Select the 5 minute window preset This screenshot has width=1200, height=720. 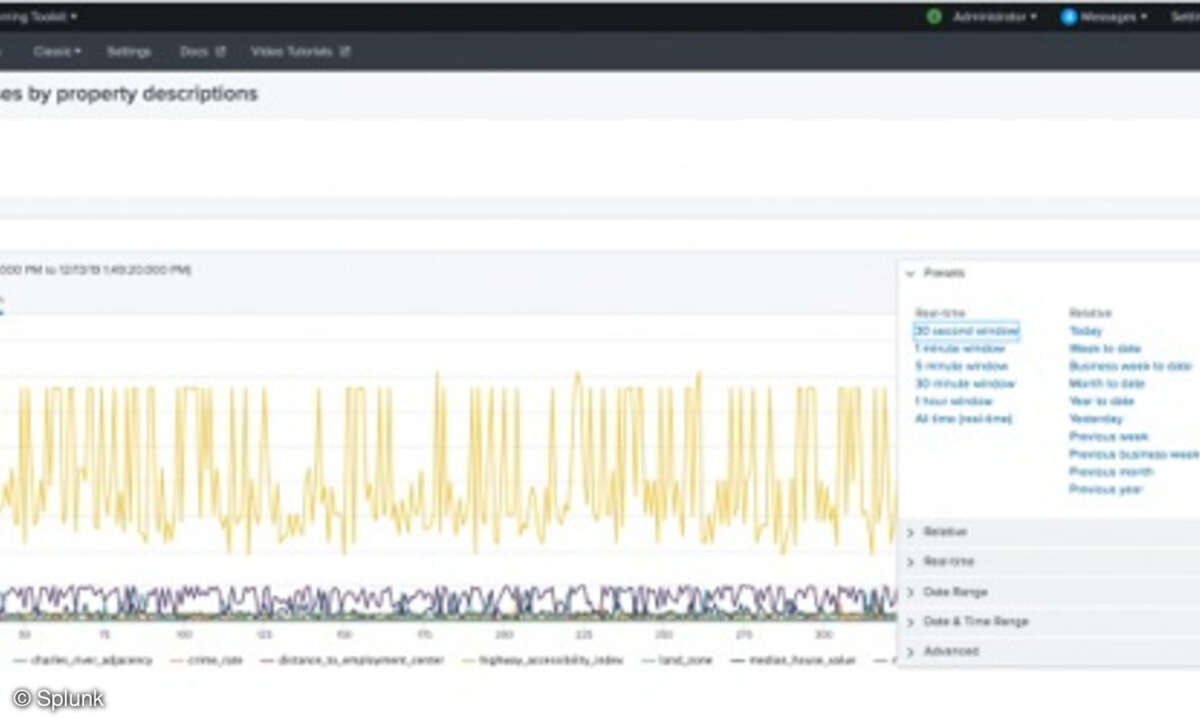coord(961,366)
